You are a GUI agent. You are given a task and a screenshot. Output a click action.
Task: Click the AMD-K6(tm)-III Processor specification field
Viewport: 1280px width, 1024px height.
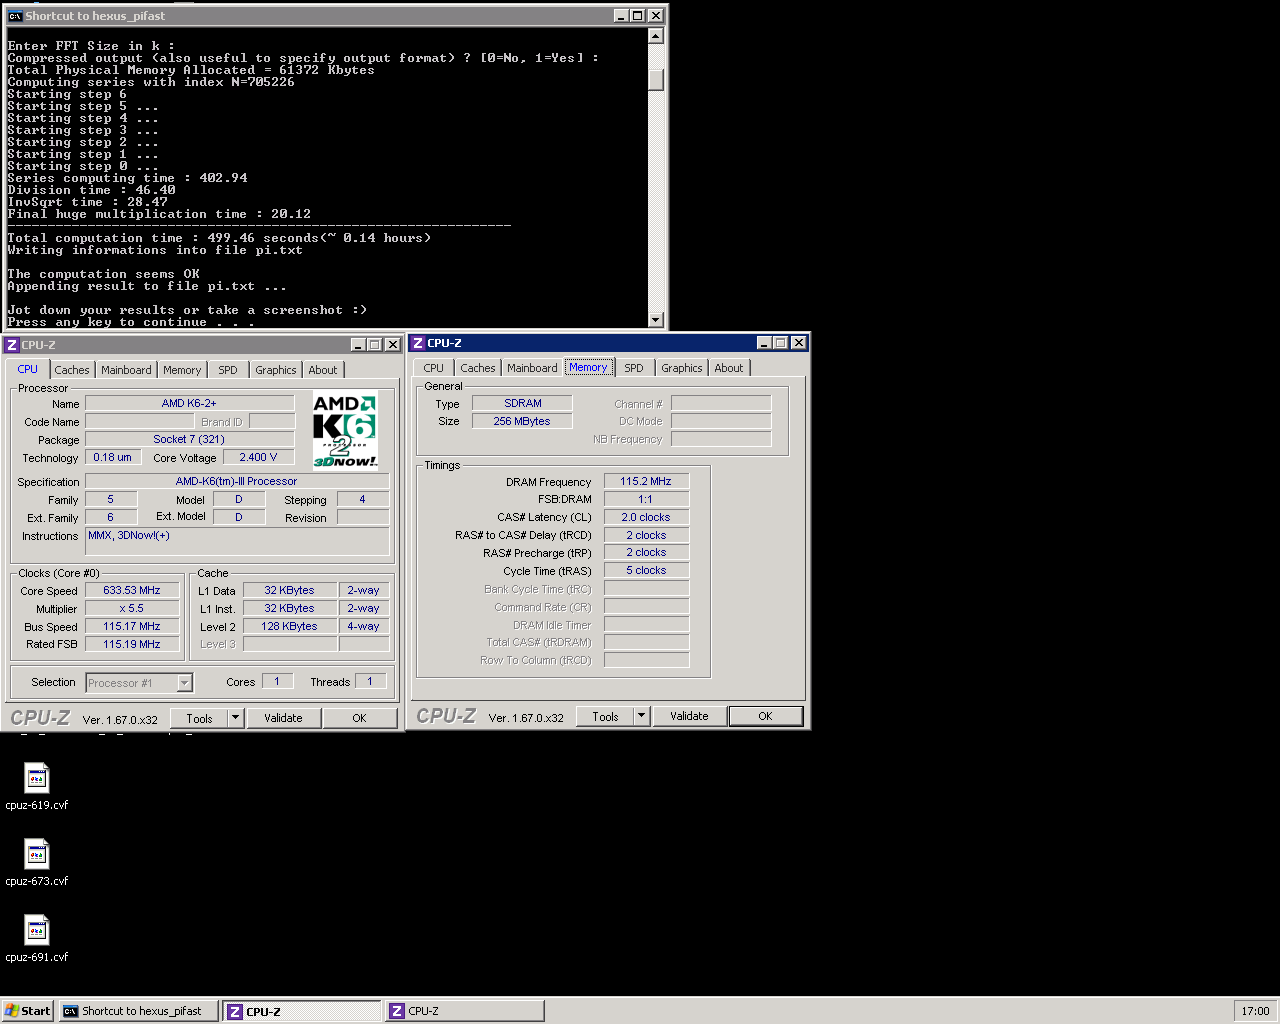[x=237, y=481]
